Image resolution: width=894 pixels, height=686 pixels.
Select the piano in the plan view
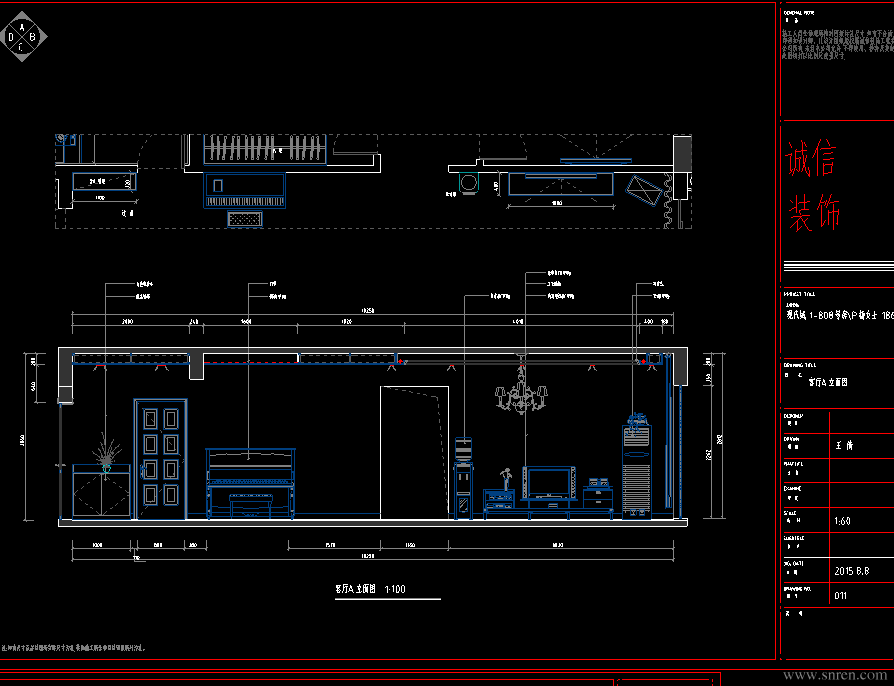(245, 190)
